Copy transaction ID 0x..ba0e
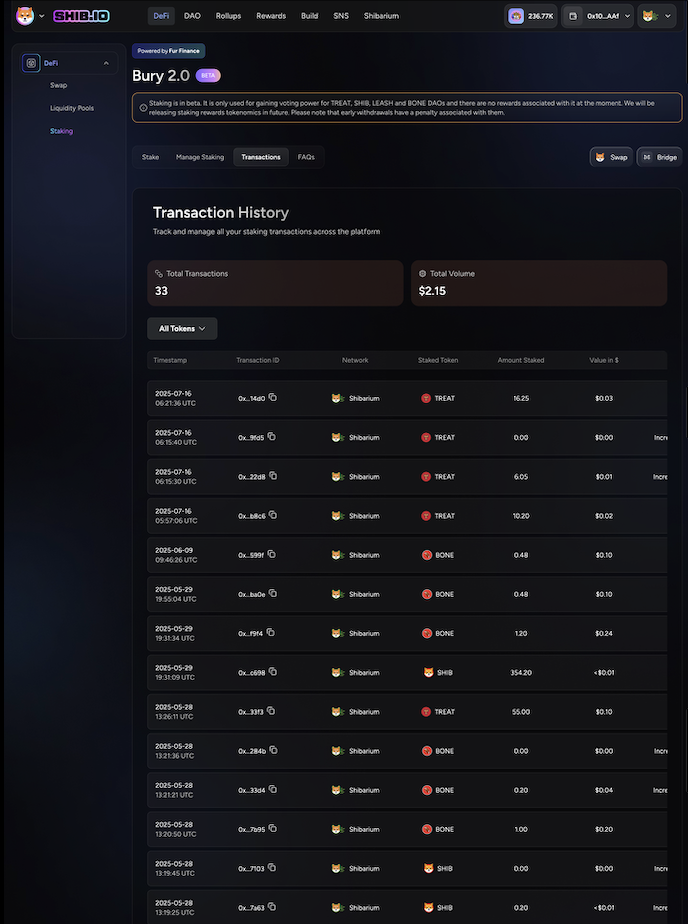 pyautogui.click(x=273, y=593)
